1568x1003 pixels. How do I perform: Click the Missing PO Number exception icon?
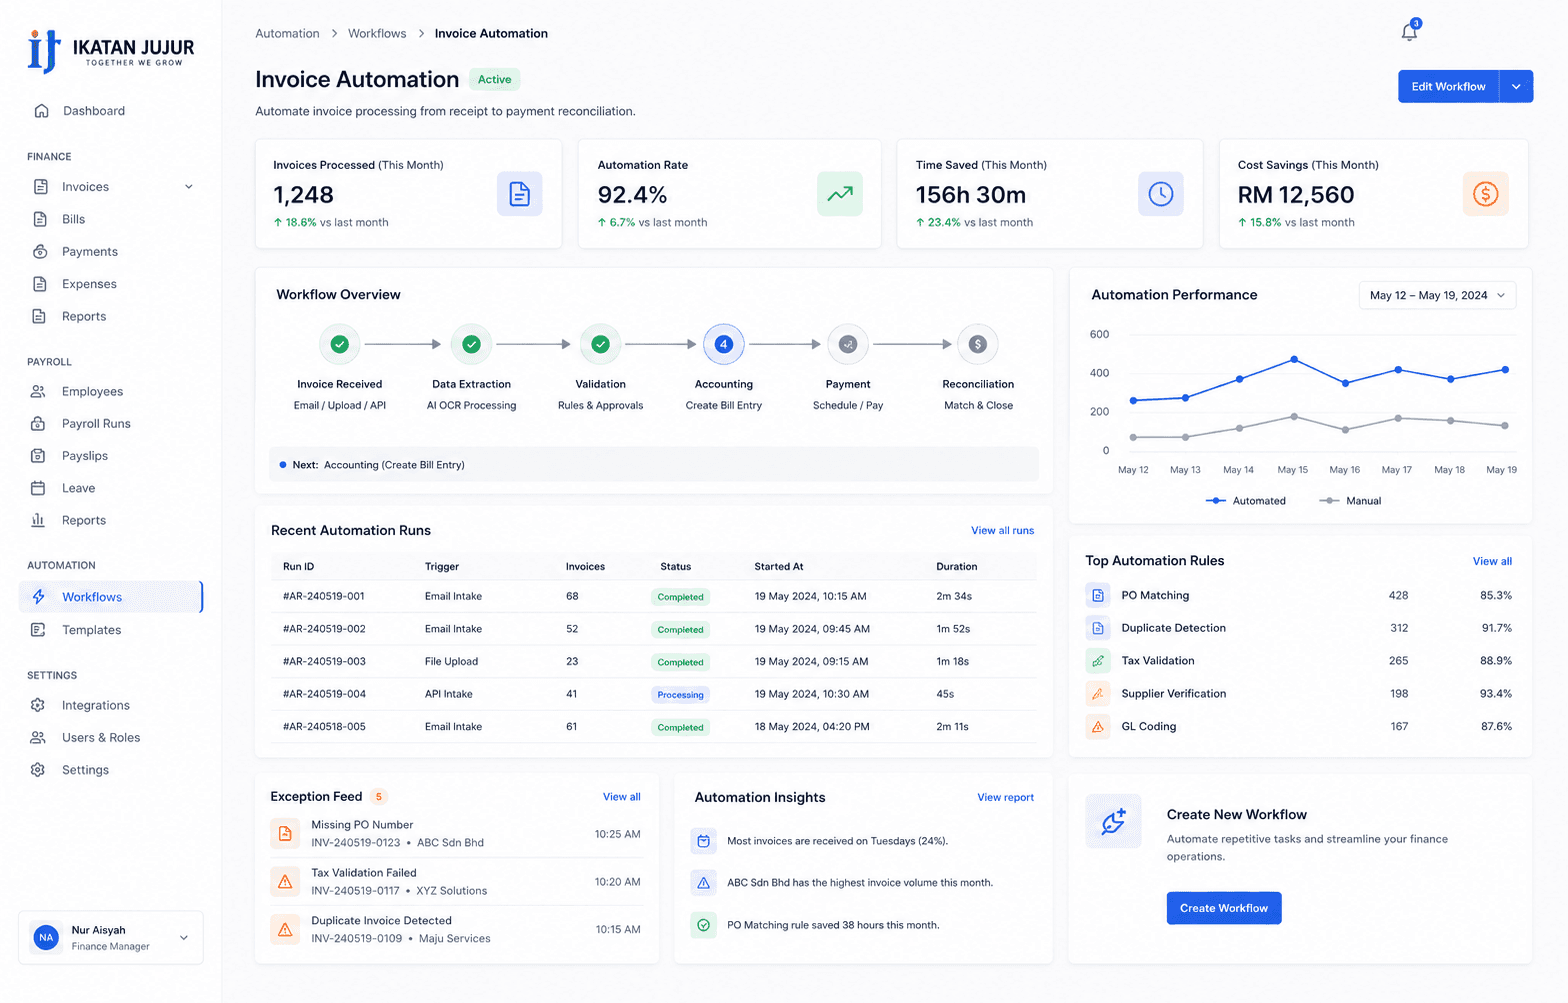click(285, 833)
